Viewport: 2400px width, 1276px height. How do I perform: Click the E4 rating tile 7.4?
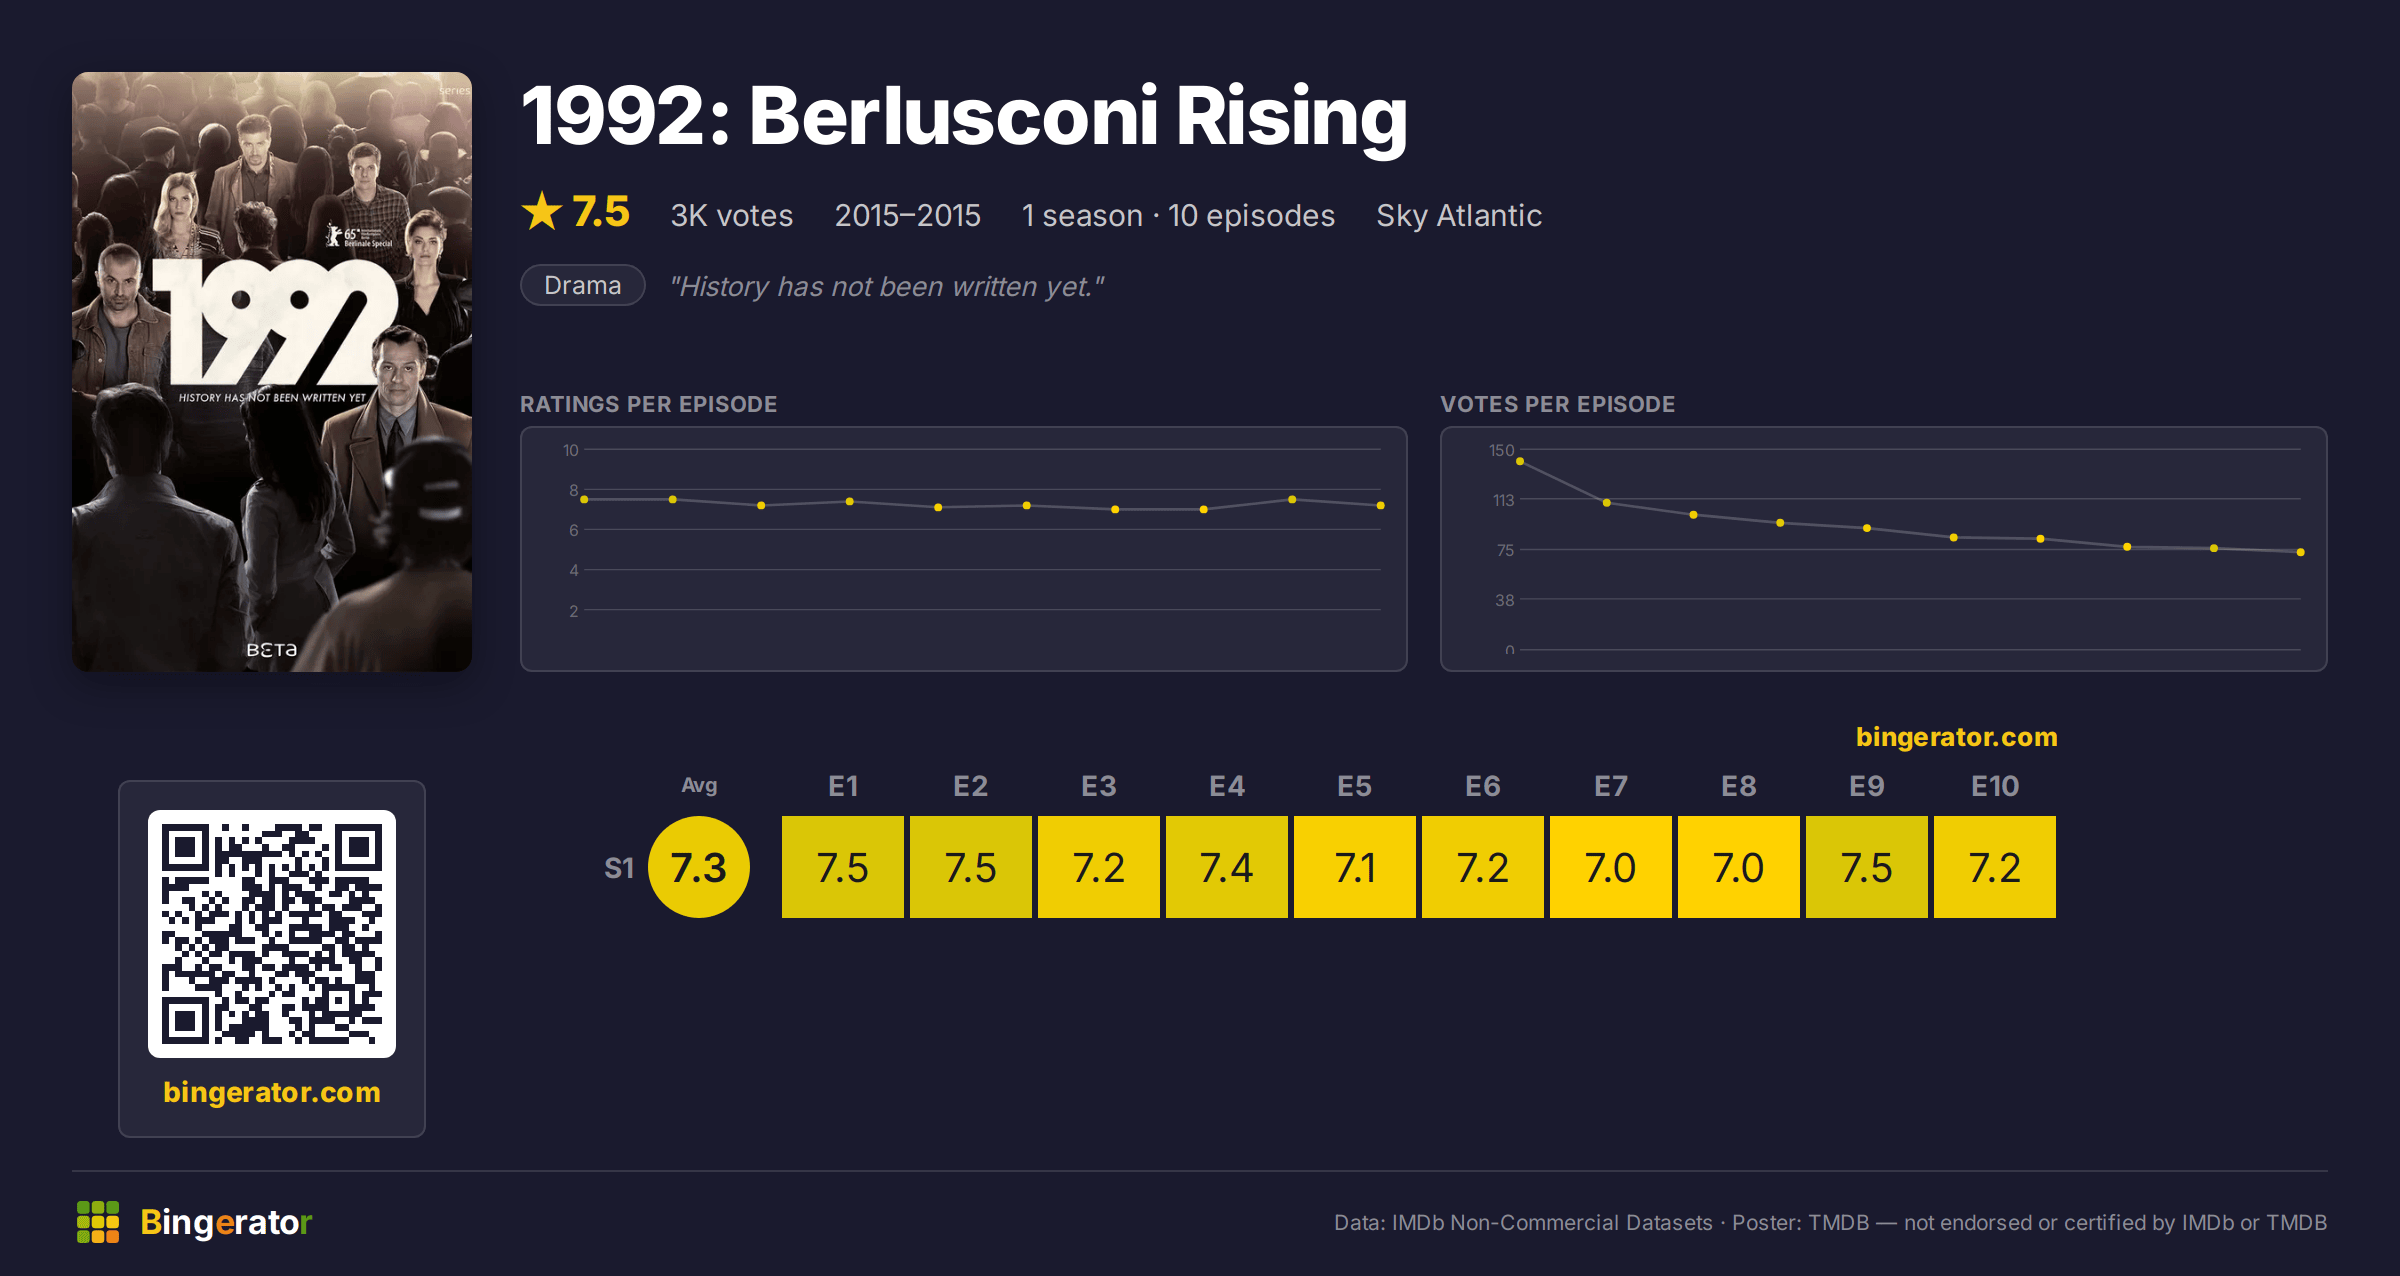pos(1227,867)
